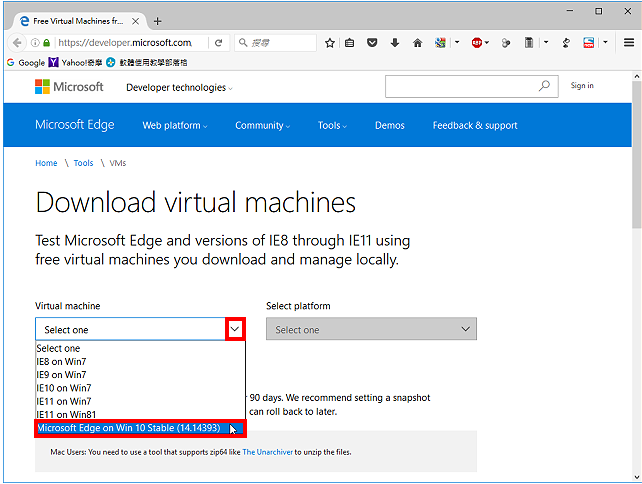This screenshot has height=484, width=642.
Task: Choose IE10 on Win7 option
Action: 140,388
